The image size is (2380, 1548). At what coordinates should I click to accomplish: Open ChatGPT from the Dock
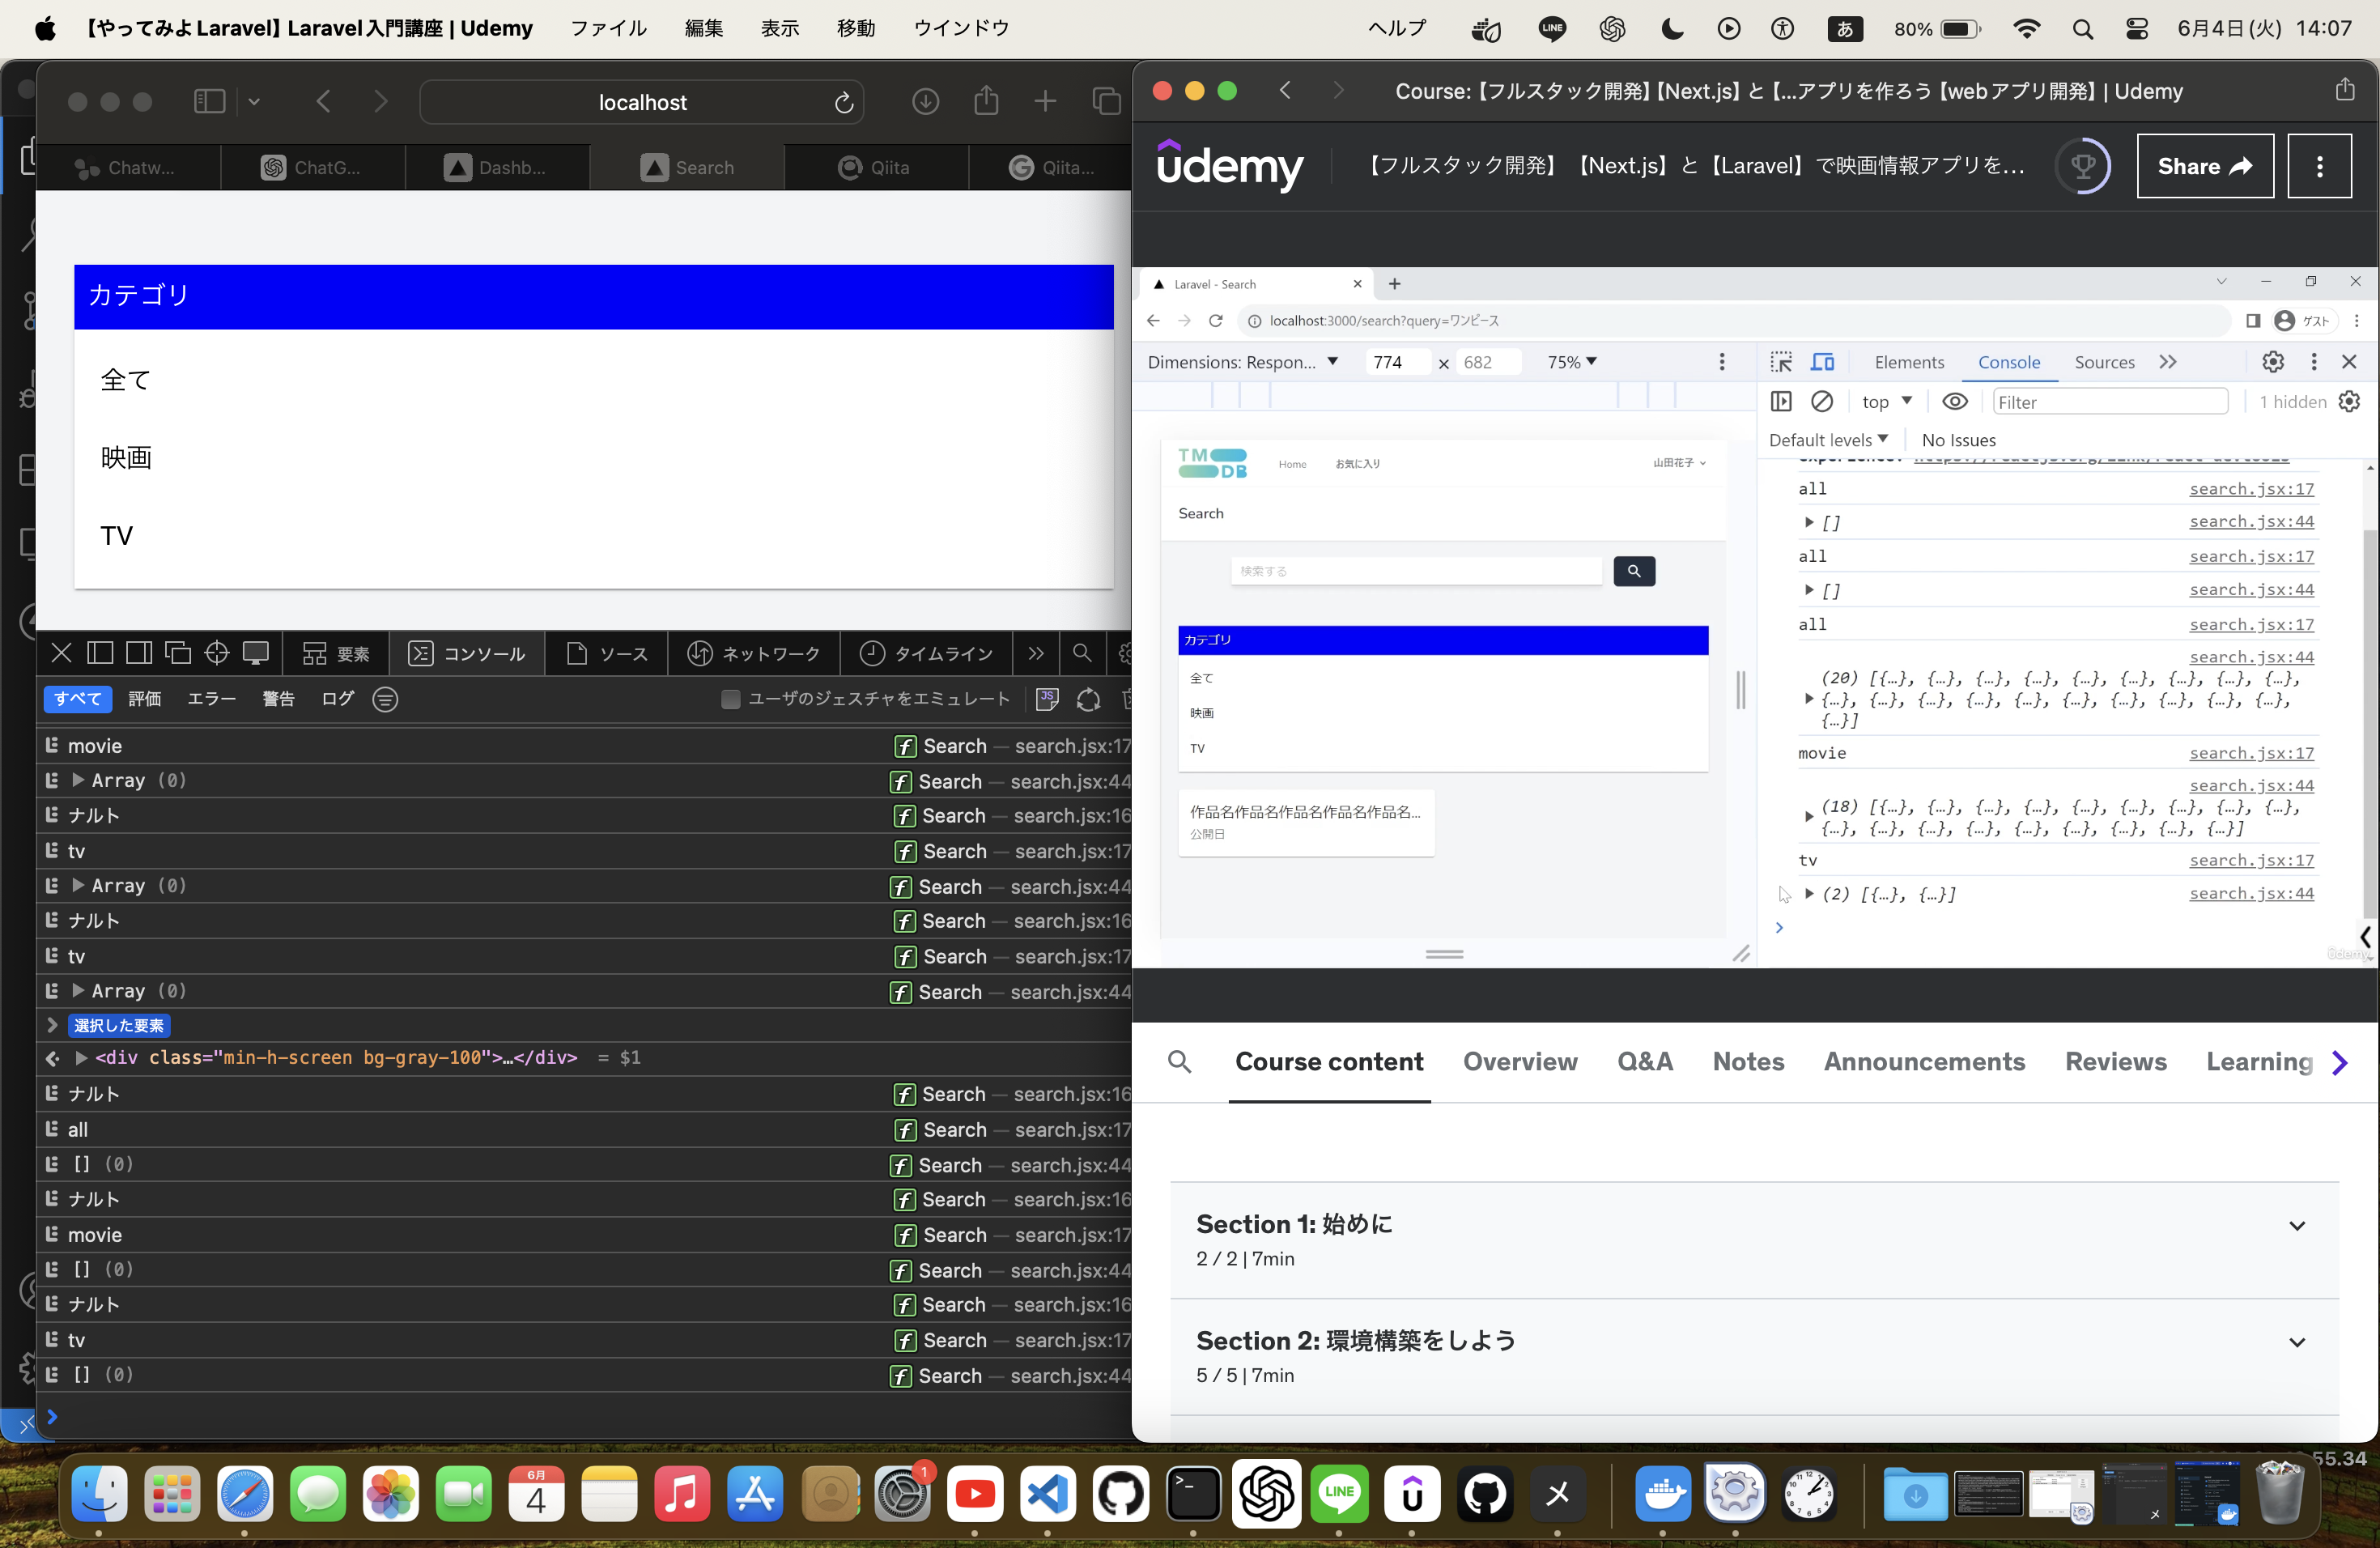click(x=1266, y=1494)
